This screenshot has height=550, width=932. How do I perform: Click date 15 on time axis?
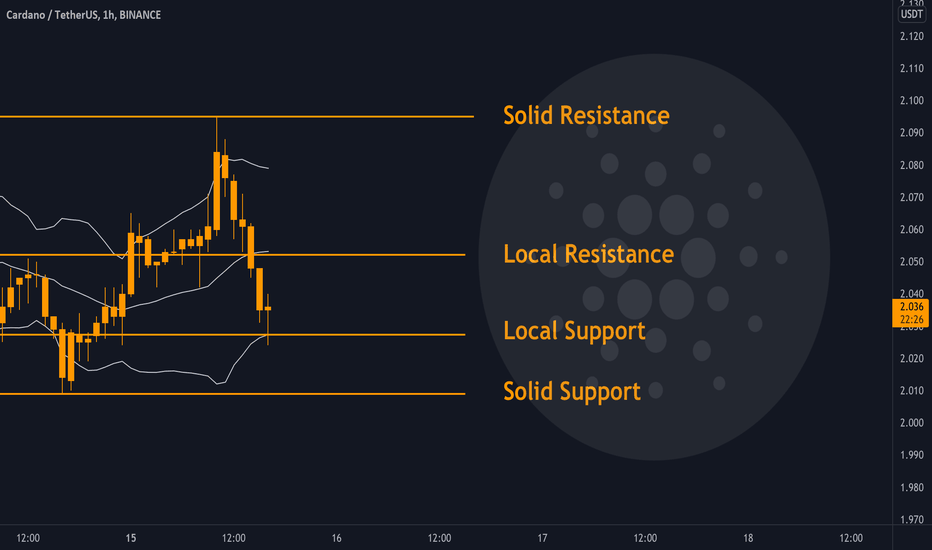tap(131, 538)
